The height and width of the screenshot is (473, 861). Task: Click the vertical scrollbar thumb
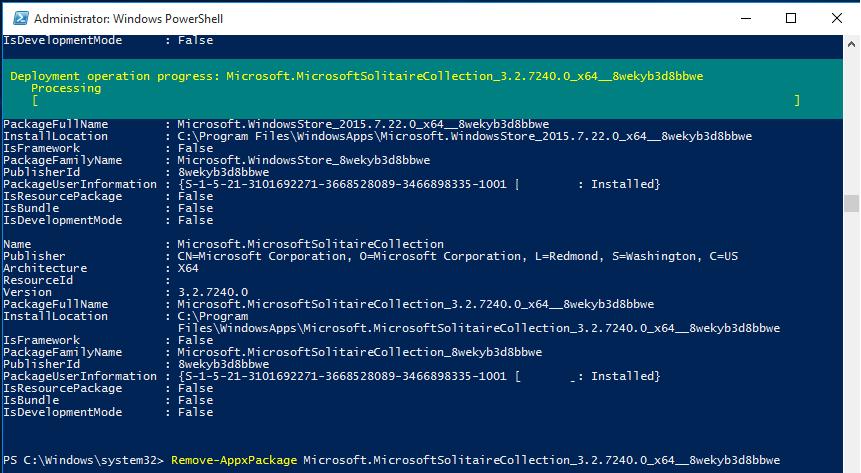pyautogui.click(x=851, y=203)
